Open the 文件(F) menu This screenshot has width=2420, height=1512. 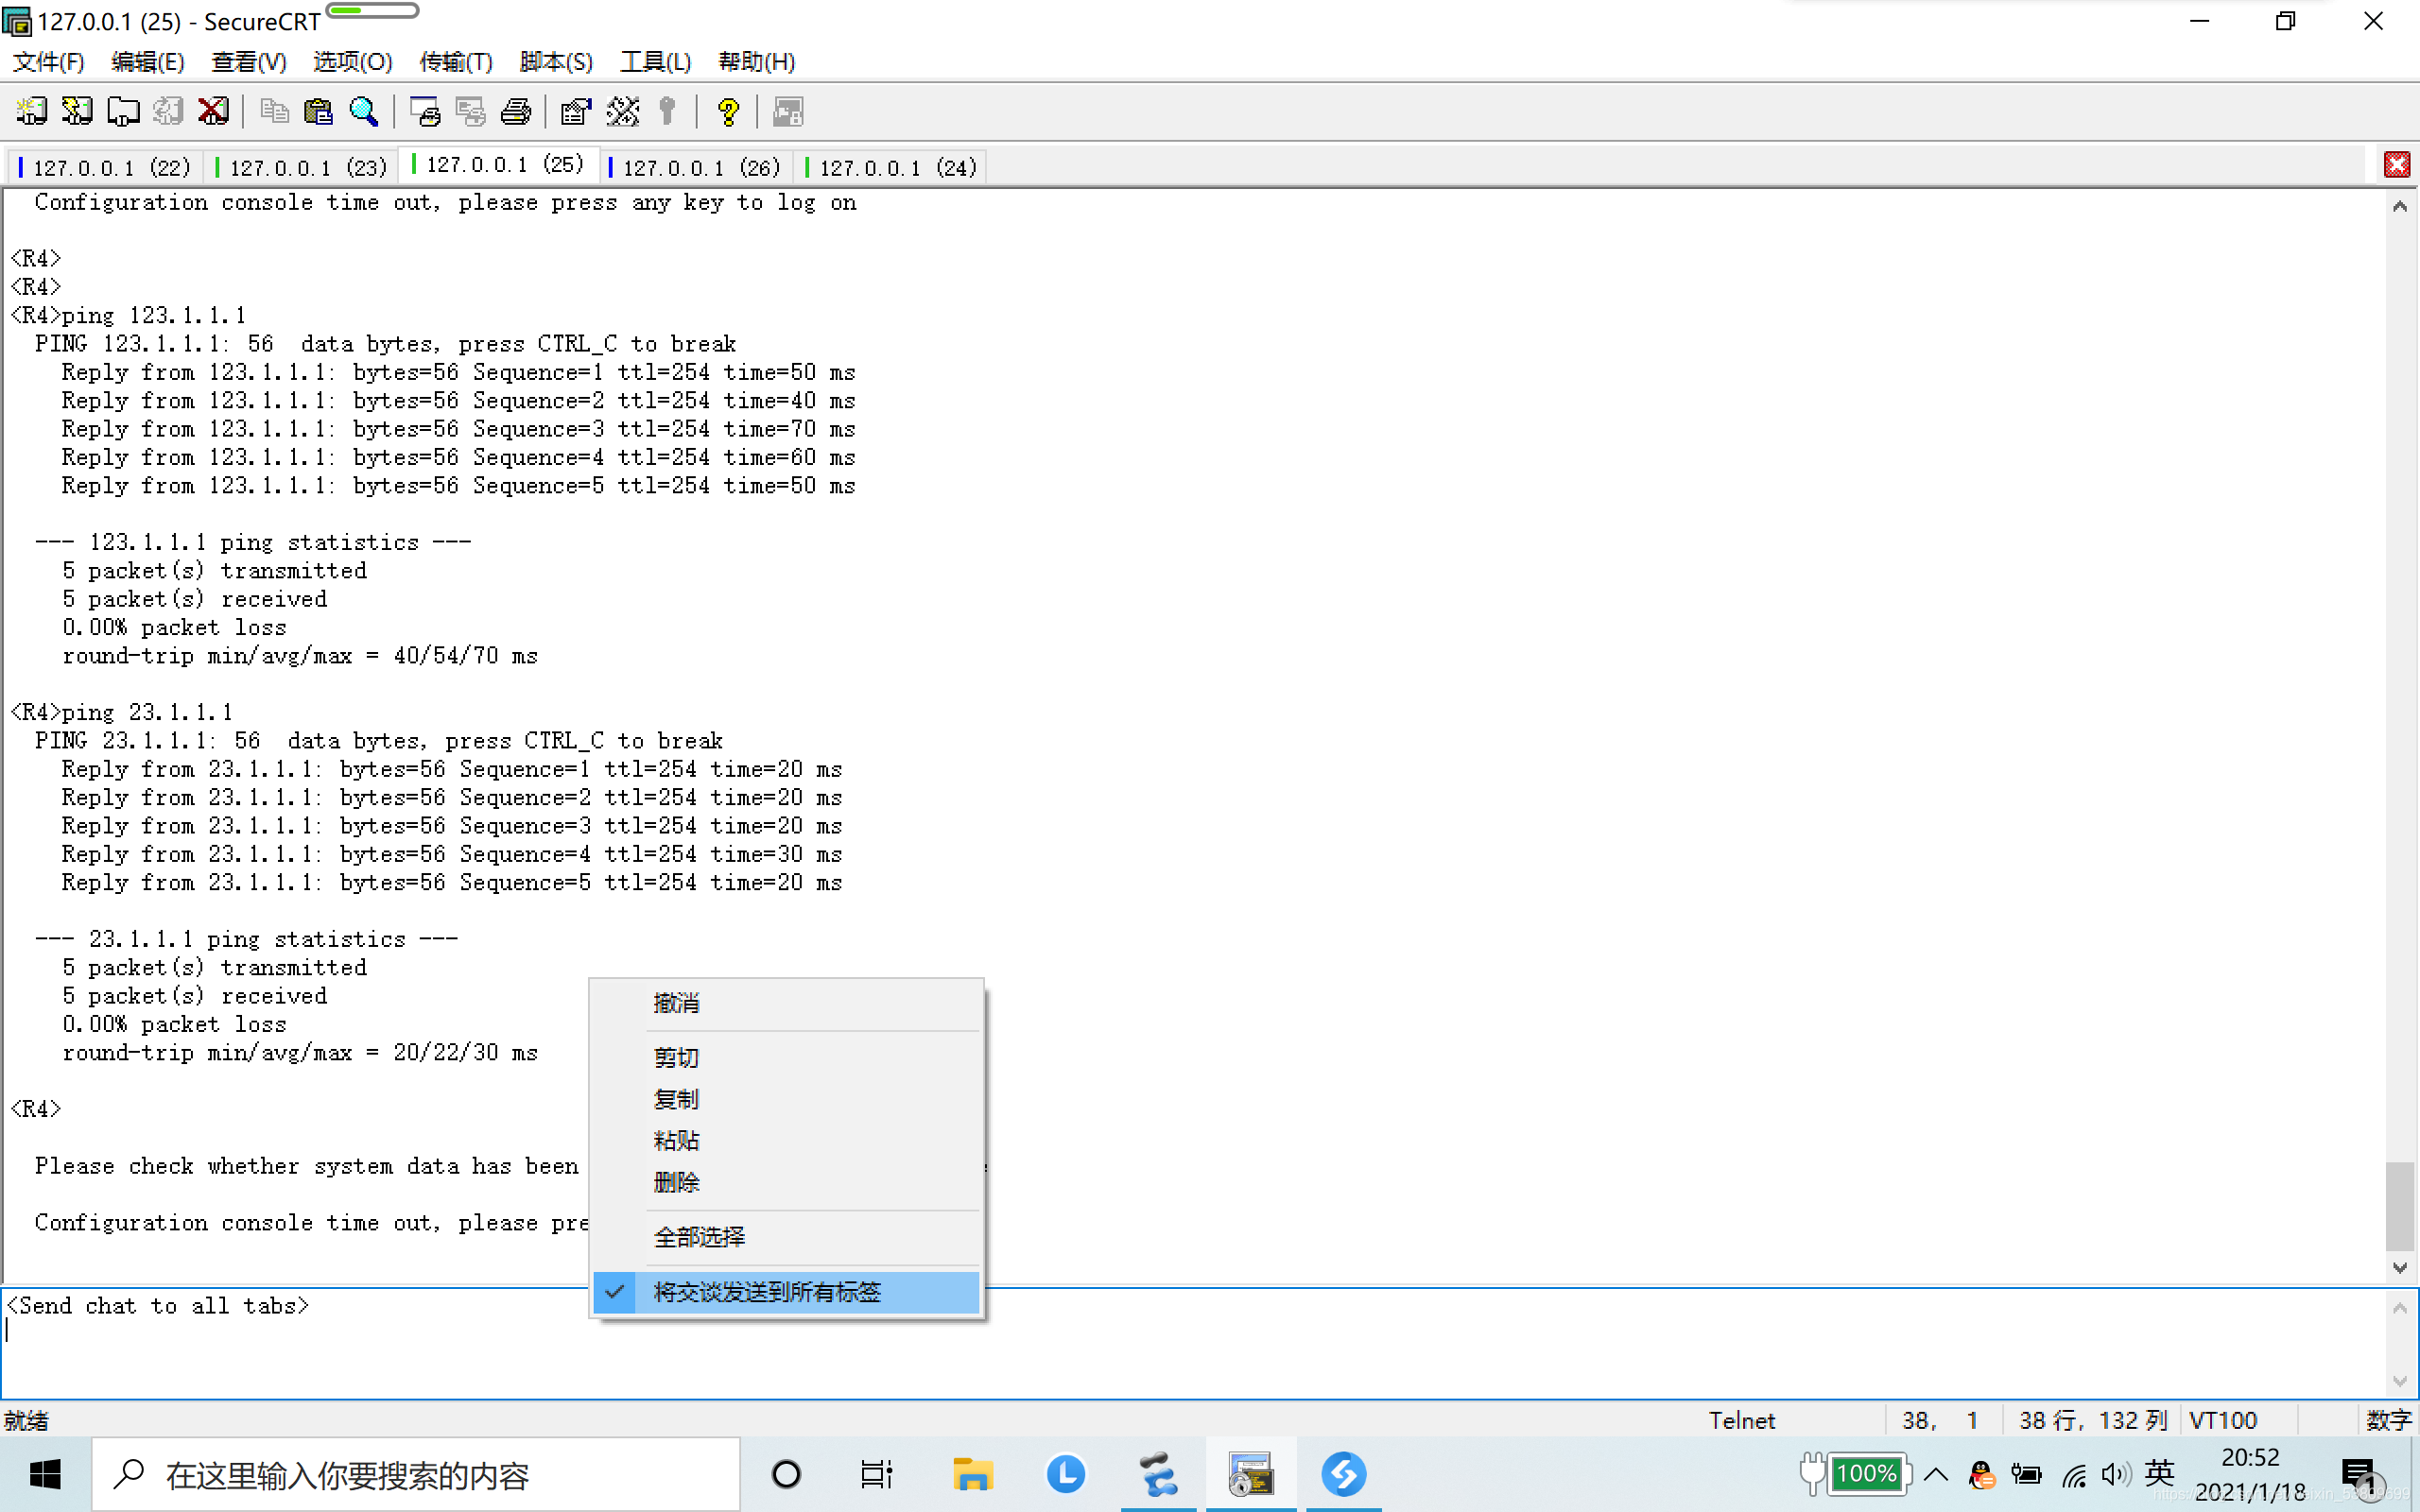click(x=48, y=62)
